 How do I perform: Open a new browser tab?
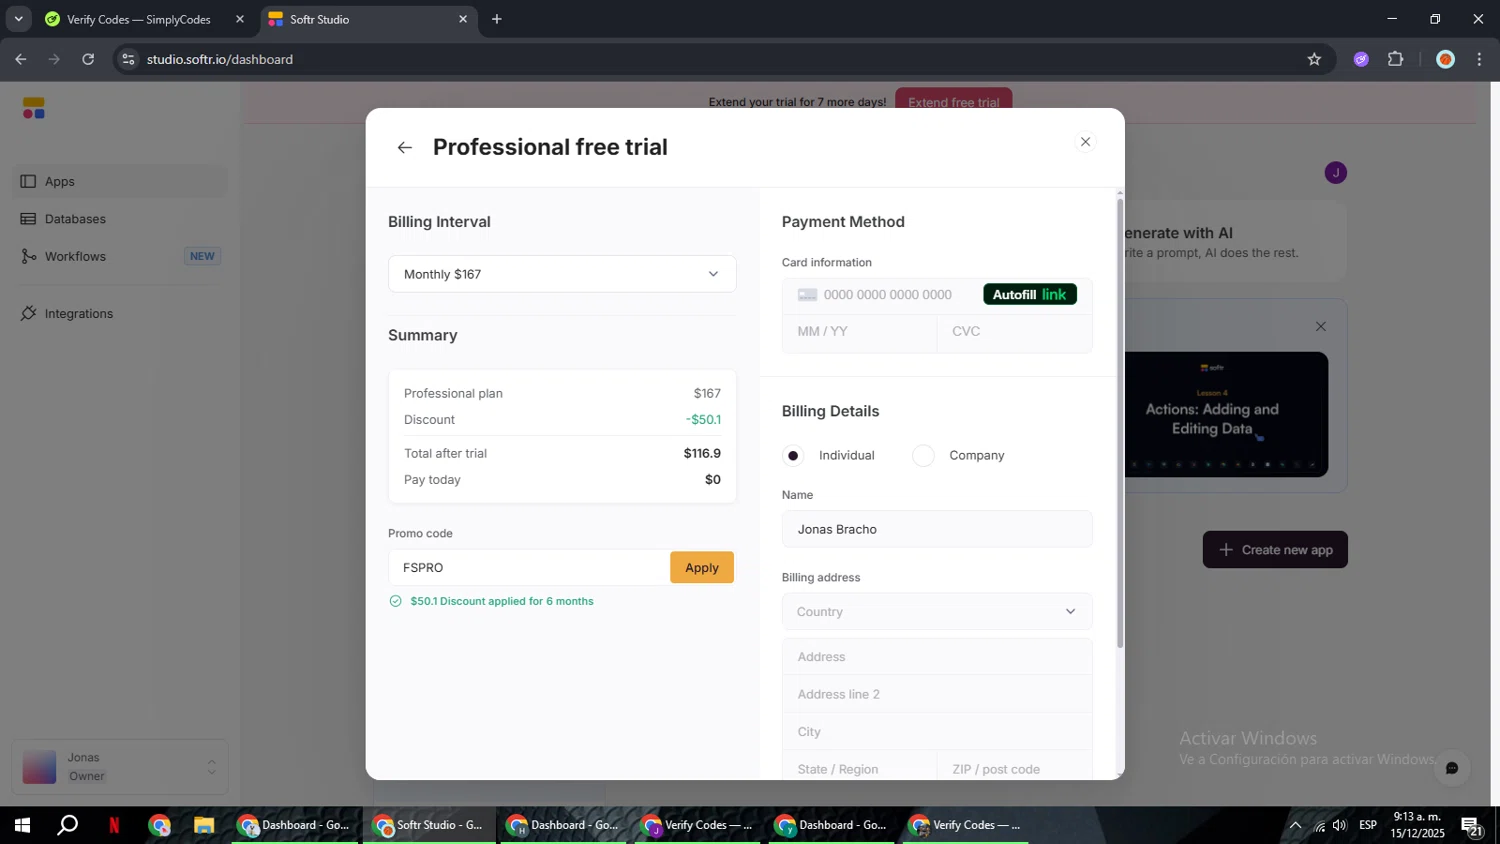click(x=497, y=19)
